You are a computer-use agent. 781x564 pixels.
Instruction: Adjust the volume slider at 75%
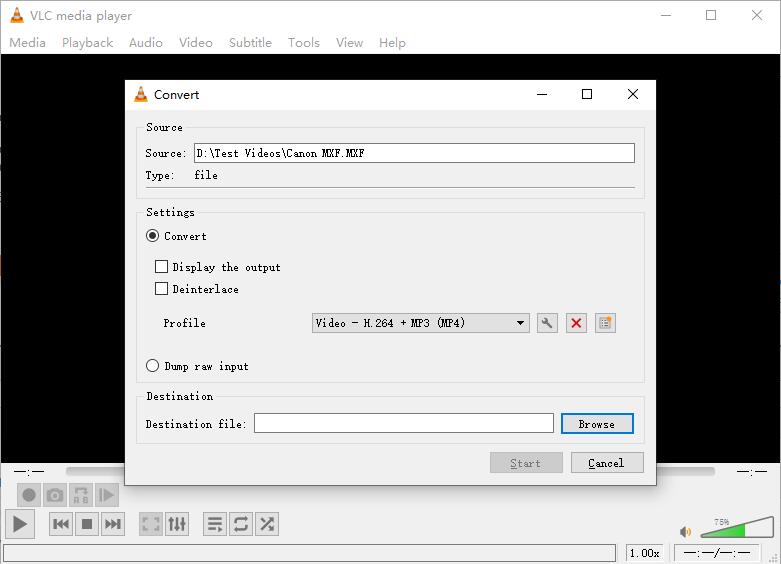click(x=737, y=528)
